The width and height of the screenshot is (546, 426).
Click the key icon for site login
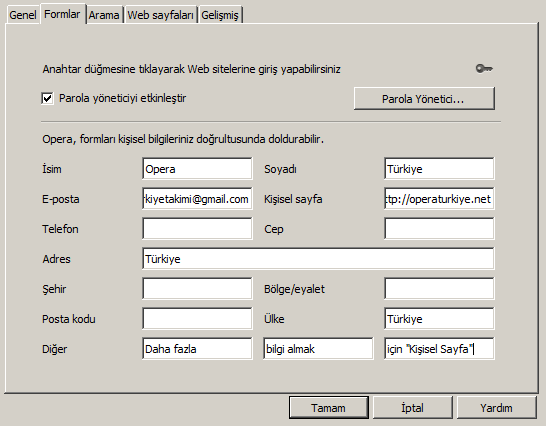point(484,69)
